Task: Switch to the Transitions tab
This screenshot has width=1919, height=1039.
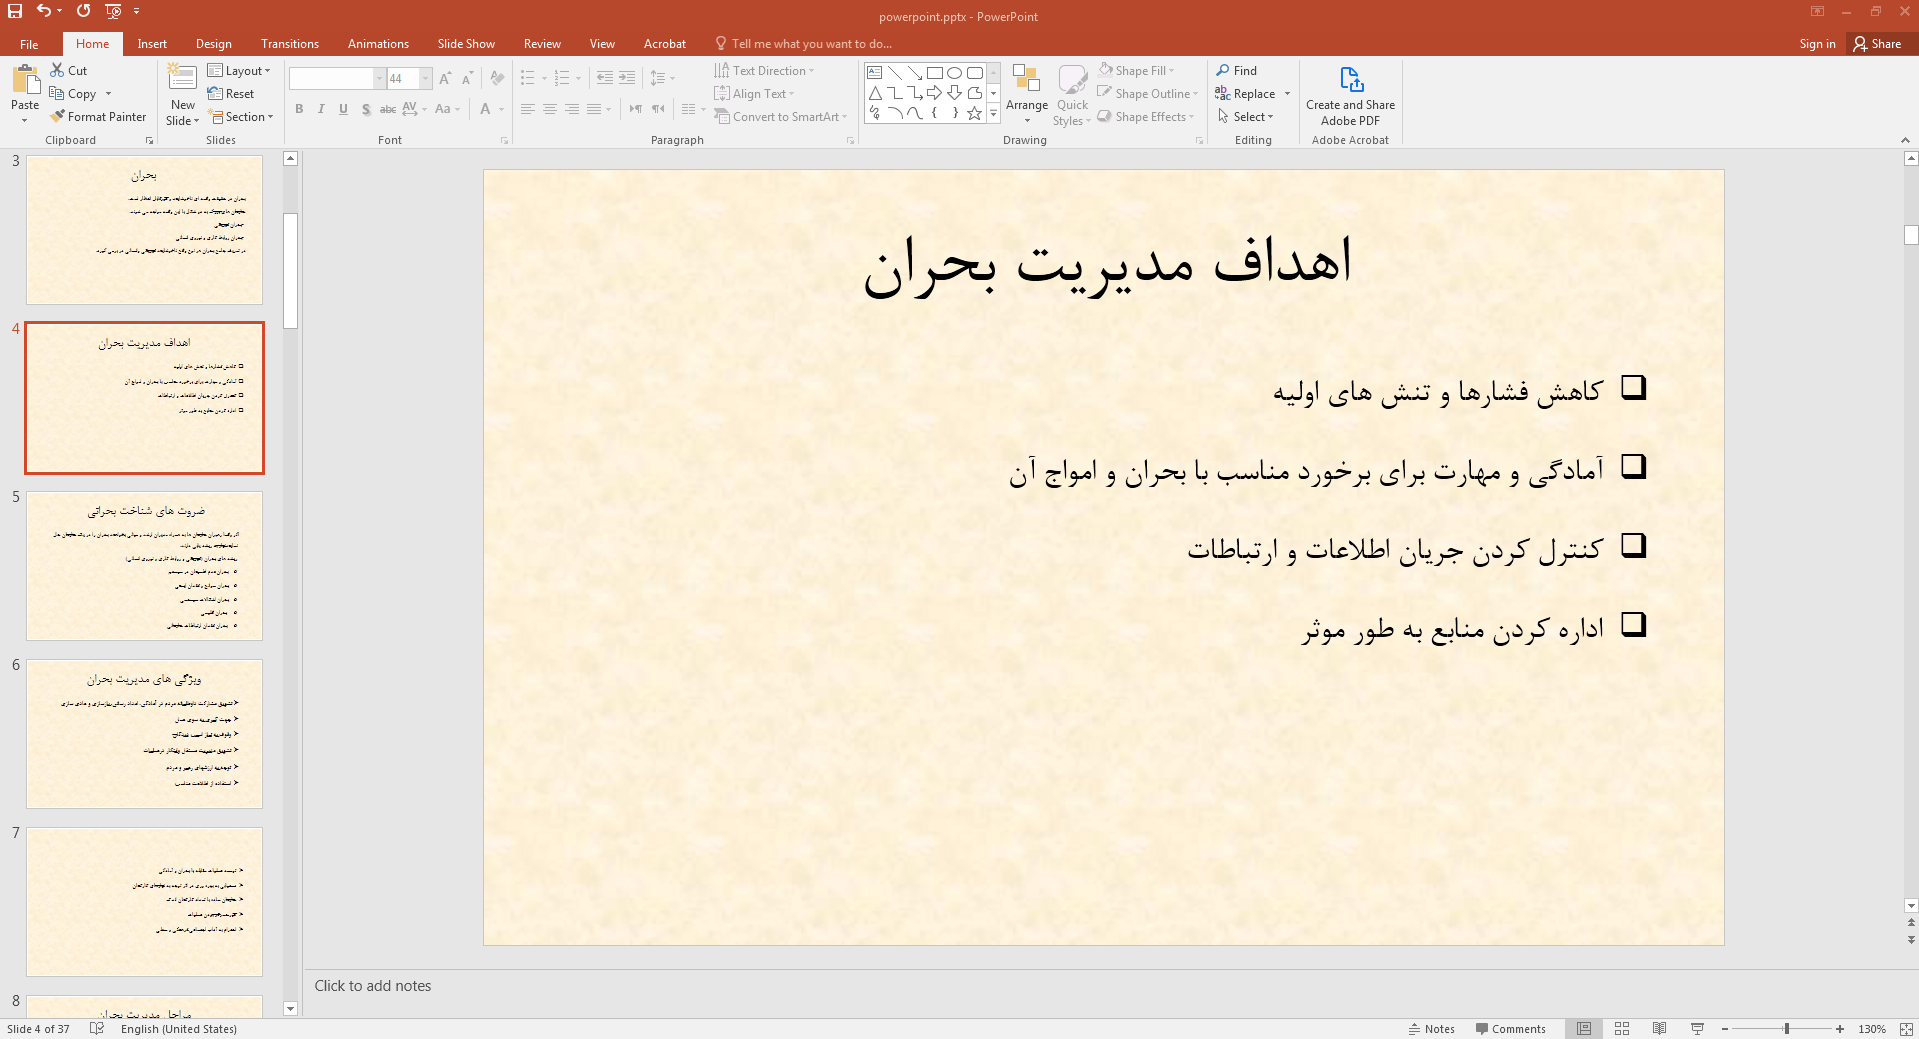Action: click(x=289, y=44)
